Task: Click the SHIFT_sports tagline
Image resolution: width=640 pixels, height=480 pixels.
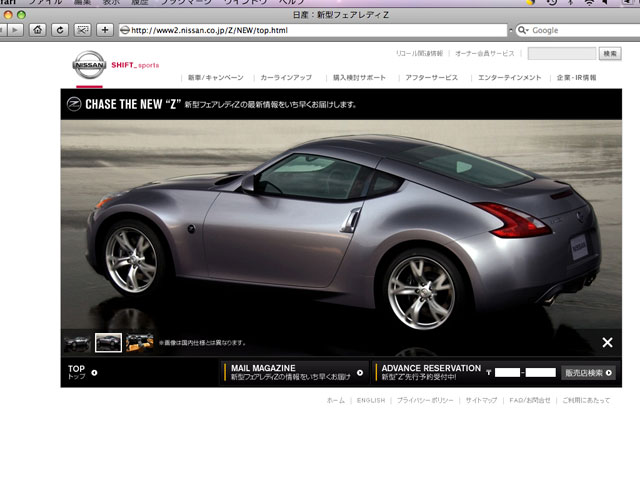Action: [135, 65]
